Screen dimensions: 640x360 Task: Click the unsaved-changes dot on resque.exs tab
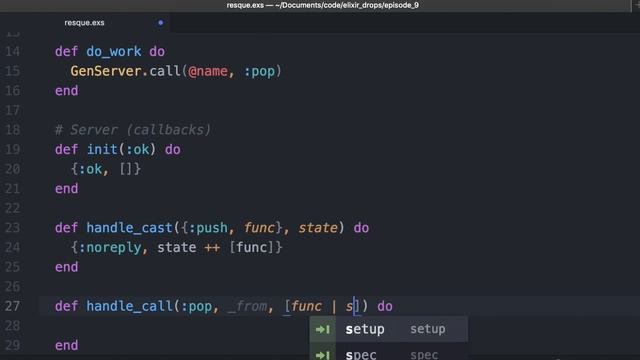pos(161,22)
